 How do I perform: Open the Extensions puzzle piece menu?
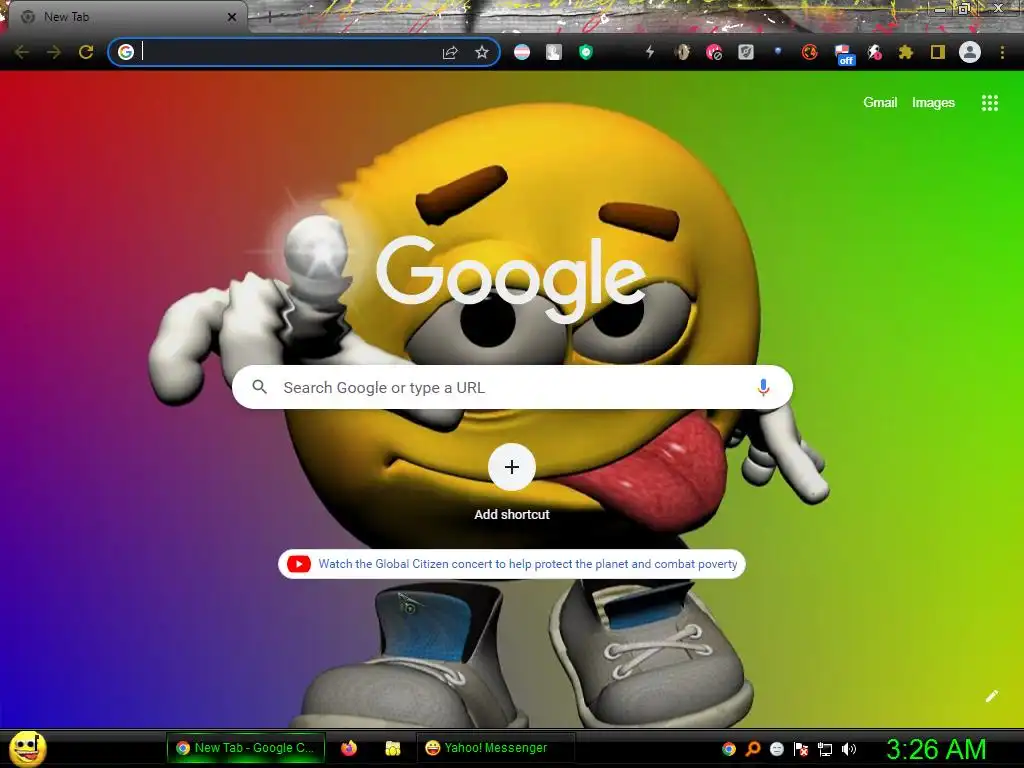(906, 52)
